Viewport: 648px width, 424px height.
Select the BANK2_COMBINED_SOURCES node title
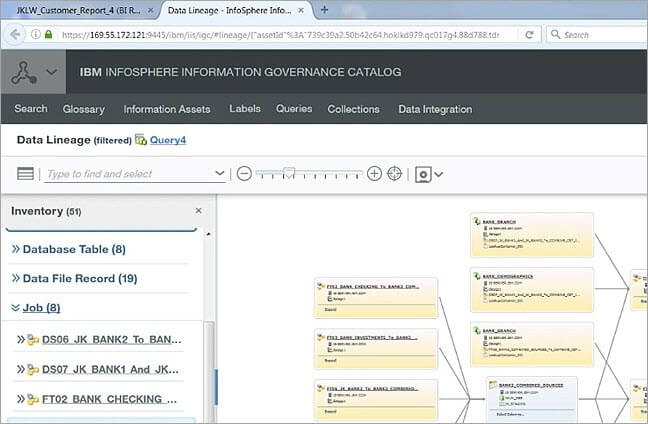(x=531, y=385)
